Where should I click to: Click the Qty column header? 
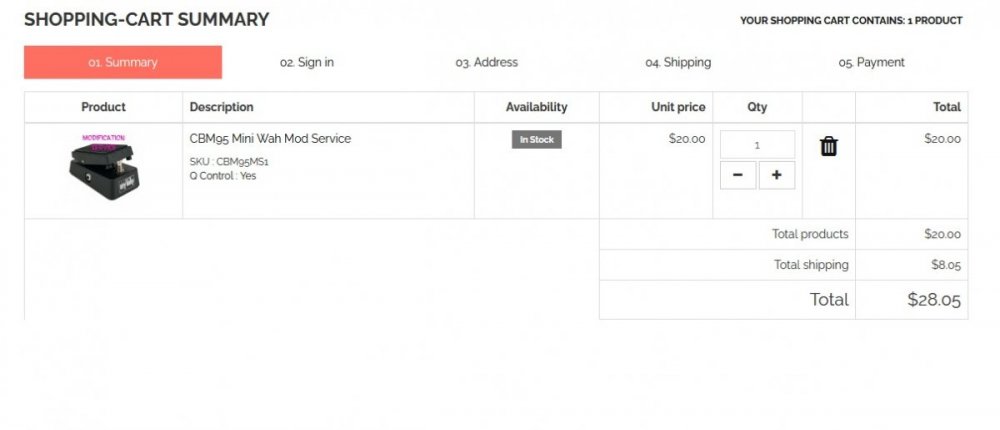[x=757, y=107]
